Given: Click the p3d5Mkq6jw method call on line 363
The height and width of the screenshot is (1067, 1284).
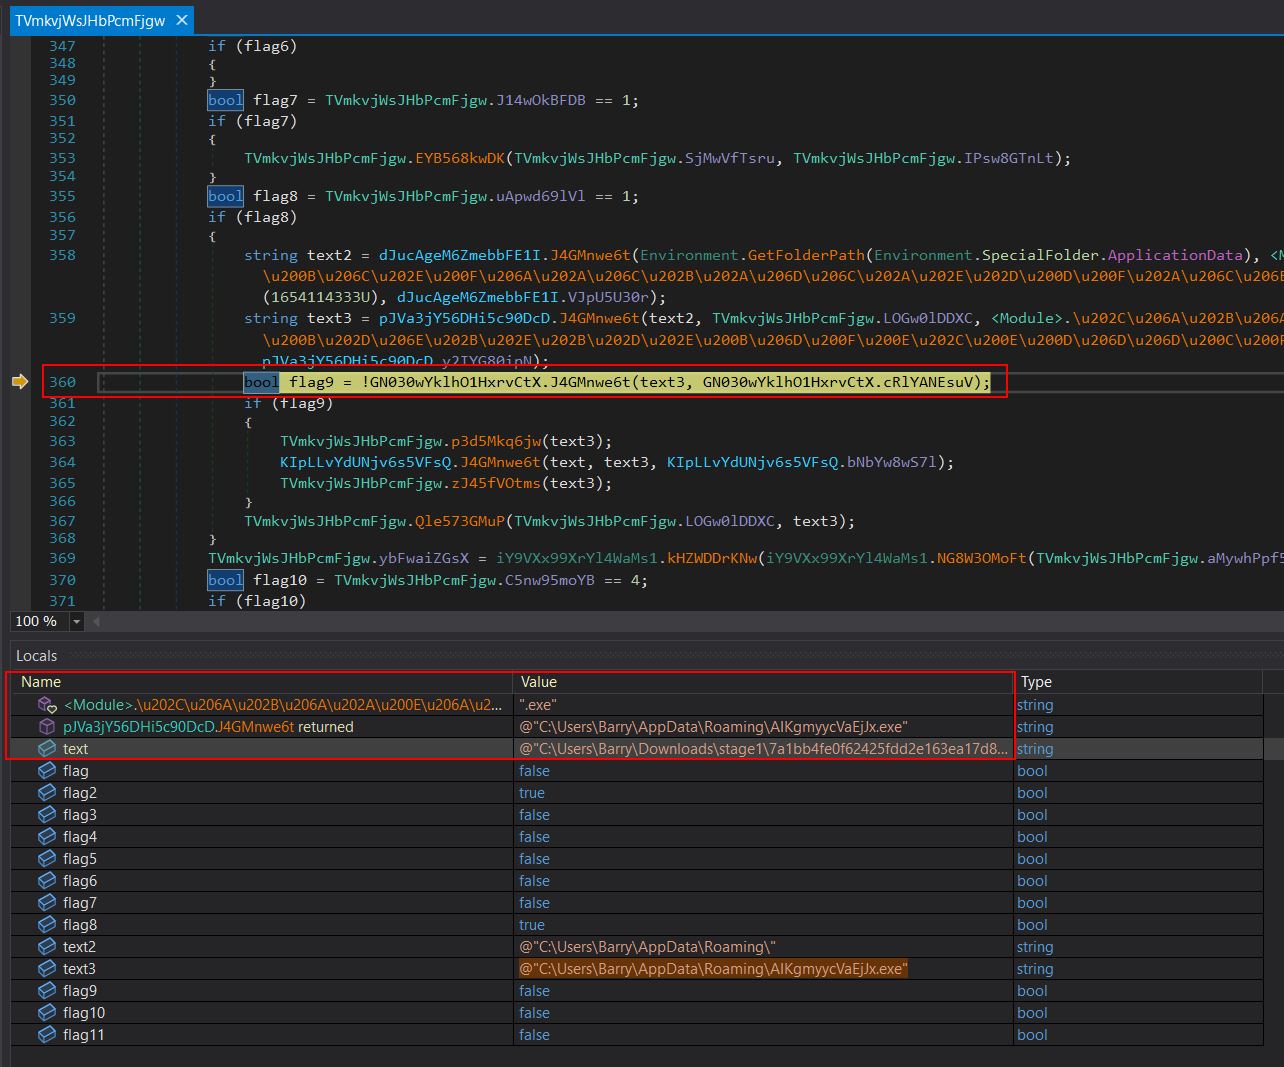Looking at the screenshot, I should click(x=497, y=441).
